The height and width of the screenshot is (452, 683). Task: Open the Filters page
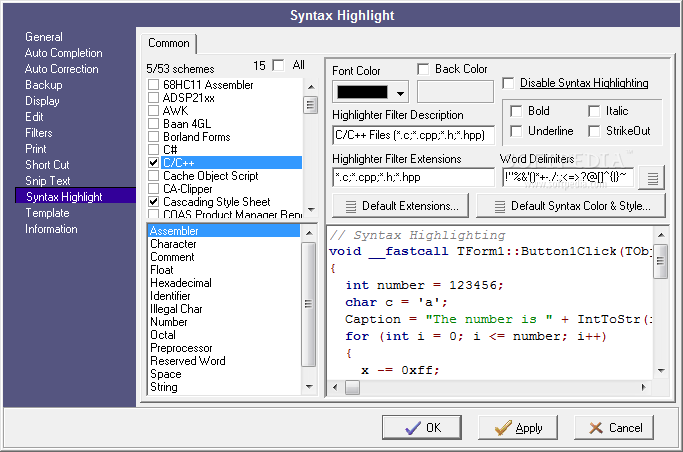click(x=38, y=133)
